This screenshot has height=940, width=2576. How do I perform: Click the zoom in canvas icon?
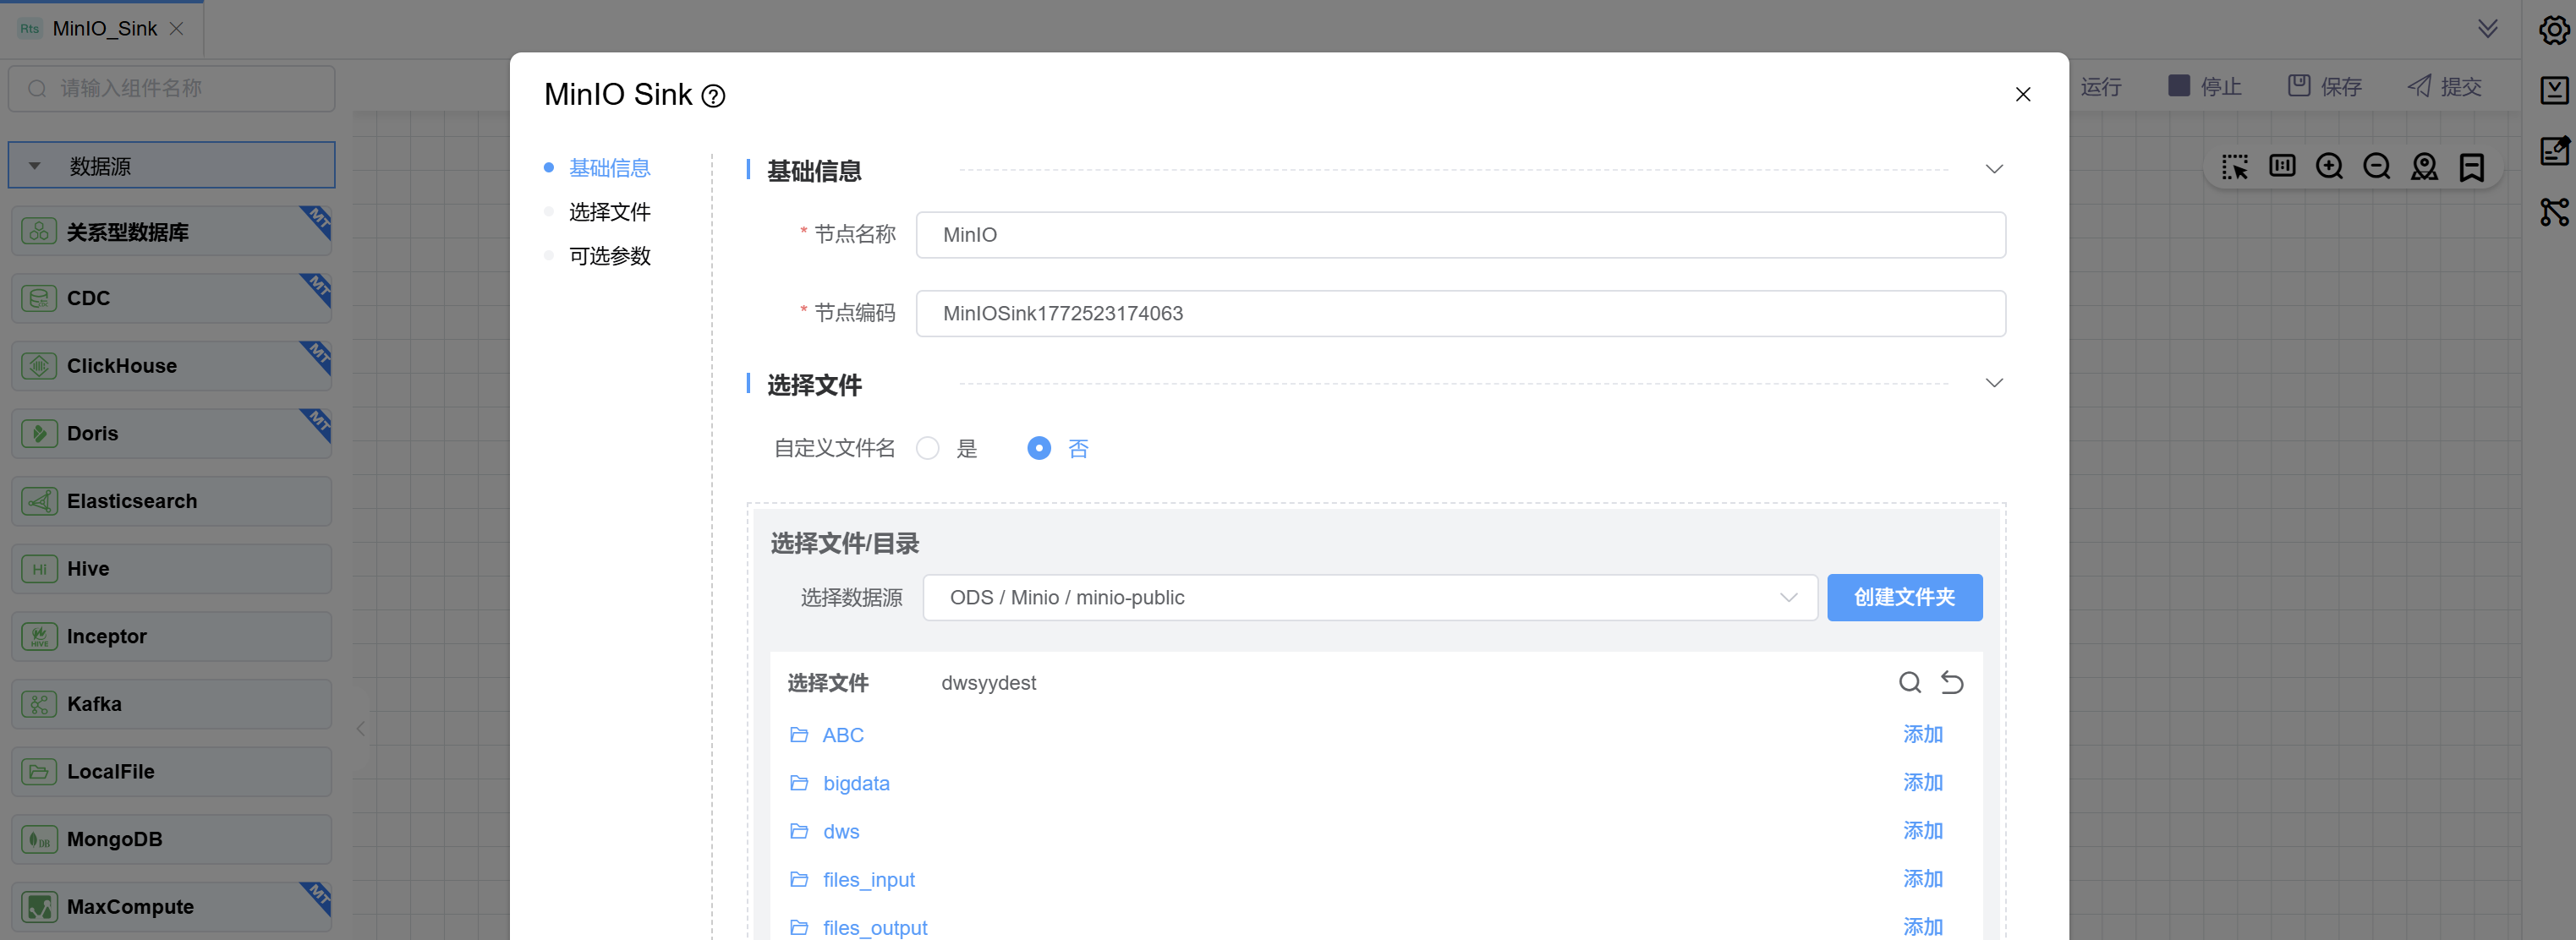coord(2329,166)
